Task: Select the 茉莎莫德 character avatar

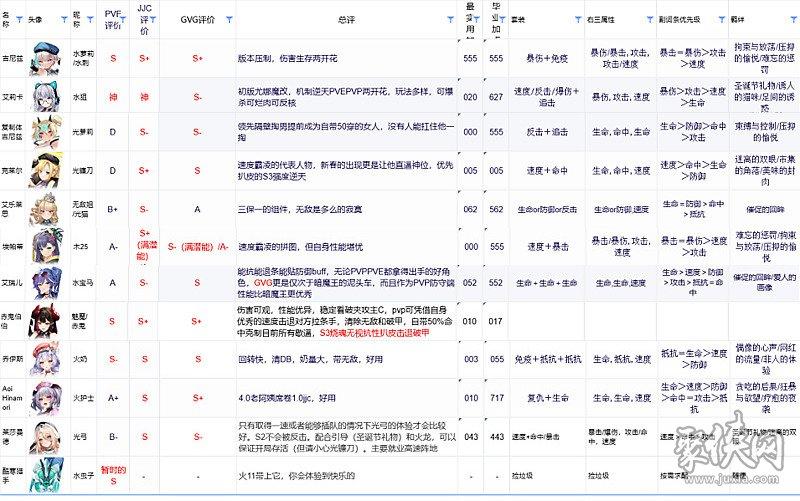Action: click(x=45, y=435)
